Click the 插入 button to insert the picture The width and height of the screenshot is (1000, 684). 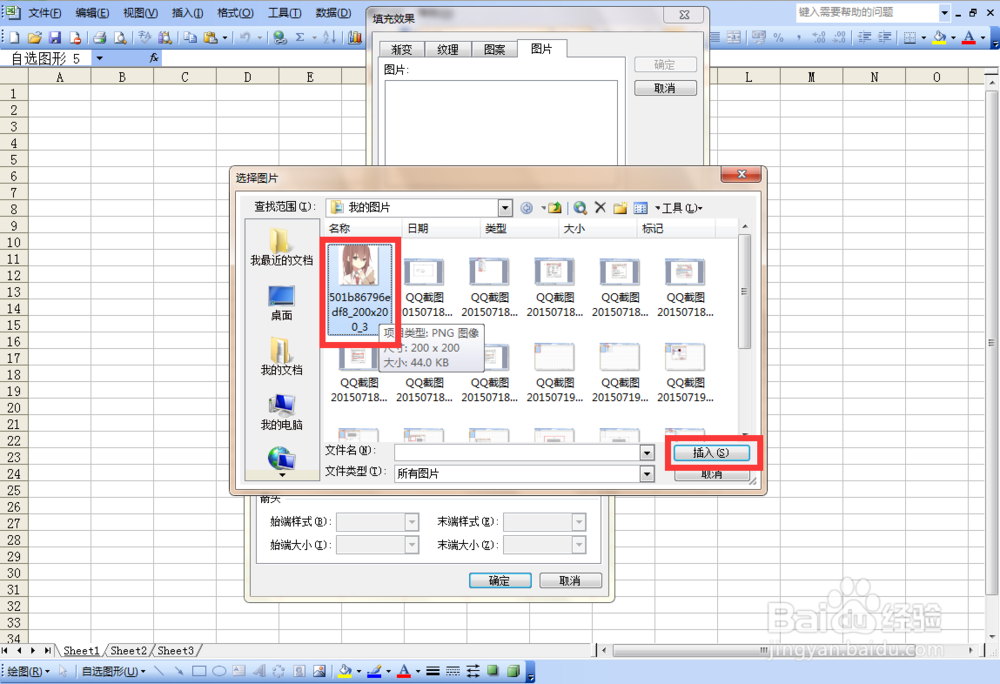tap(712, 452)
